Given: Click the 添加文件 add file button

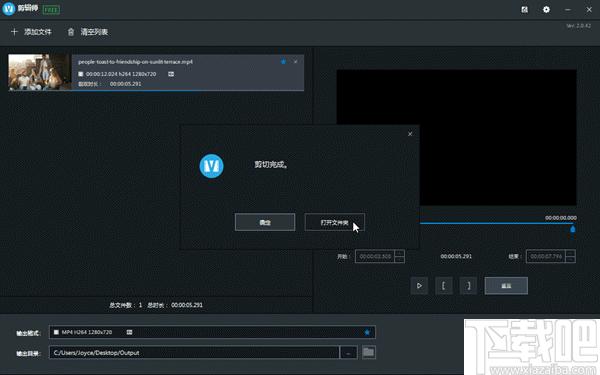Looking at the screenshot, I should point(31,32).
